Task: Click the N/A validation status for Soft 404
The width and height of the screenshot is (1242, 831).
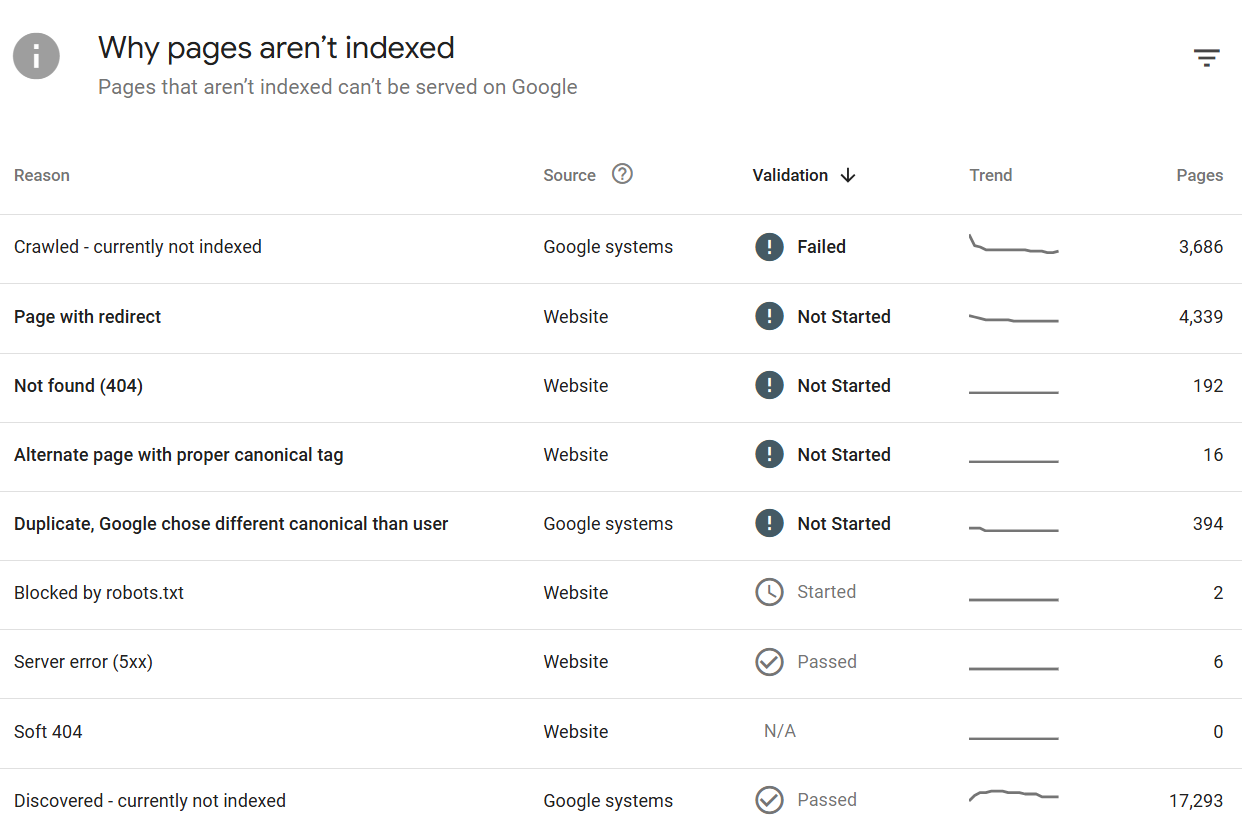Action: coord(780,731)
